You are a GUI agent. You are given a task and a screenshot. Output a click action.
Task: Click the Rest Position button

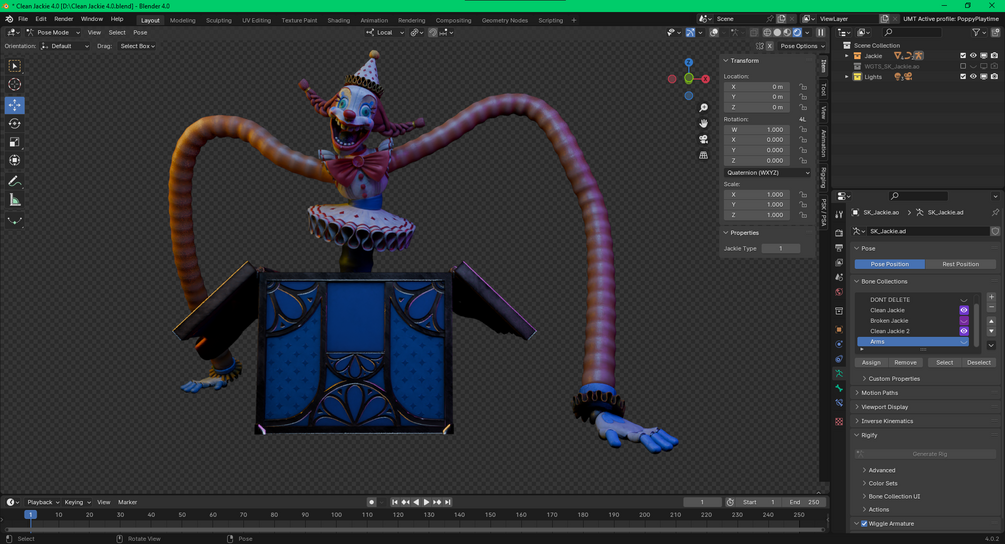[x=960, y=264]
